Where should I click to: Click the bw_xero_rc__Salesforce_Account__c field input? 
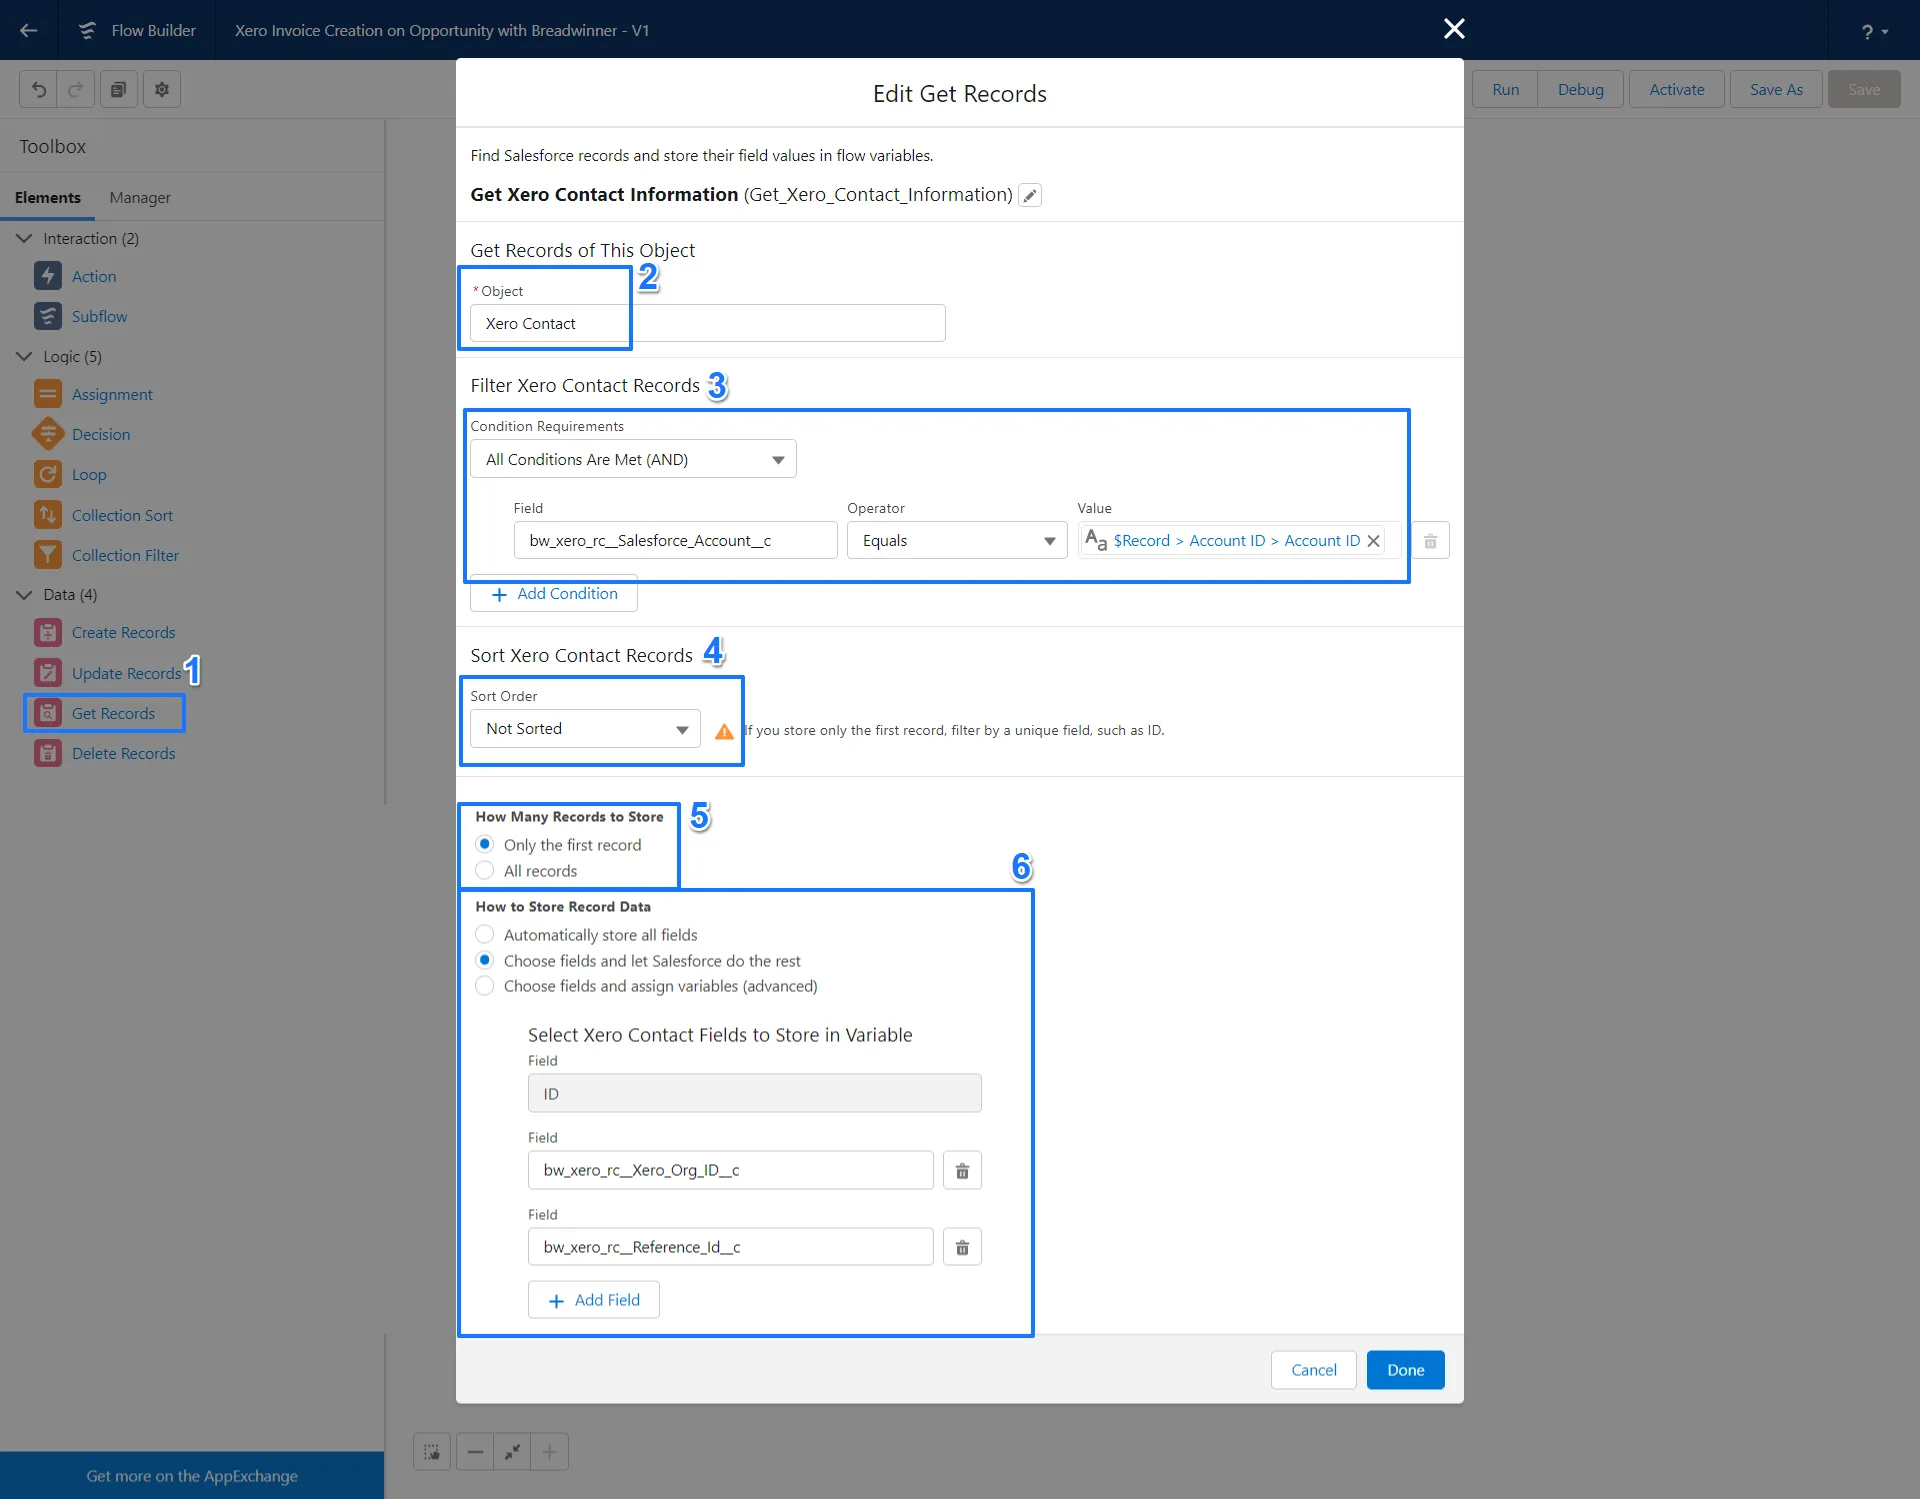[675, 540]
